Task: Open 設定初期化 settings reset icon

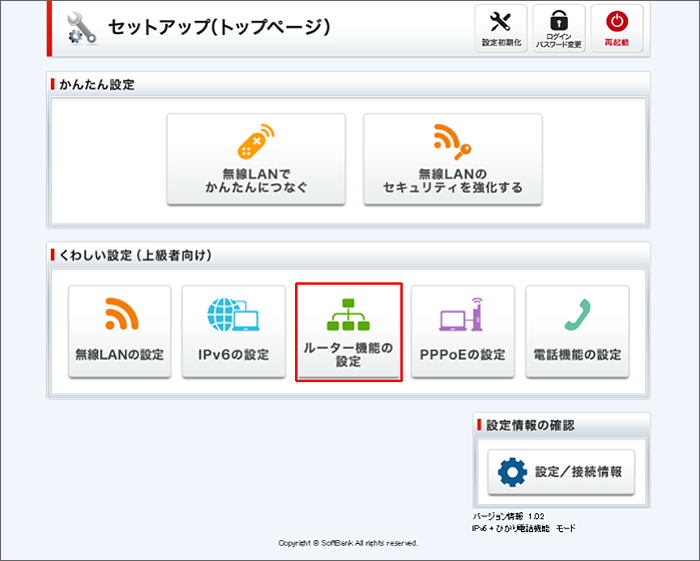Action: 501,29
